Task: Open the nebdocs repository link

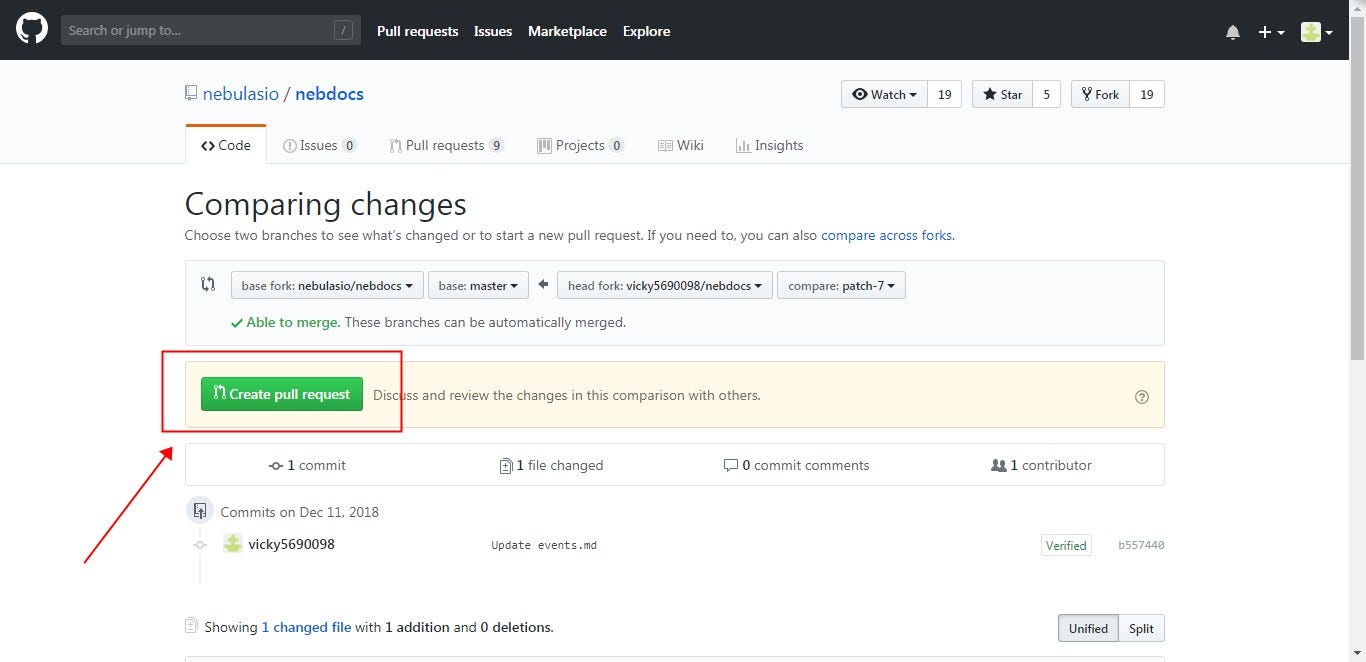Action: coord(329,94)
